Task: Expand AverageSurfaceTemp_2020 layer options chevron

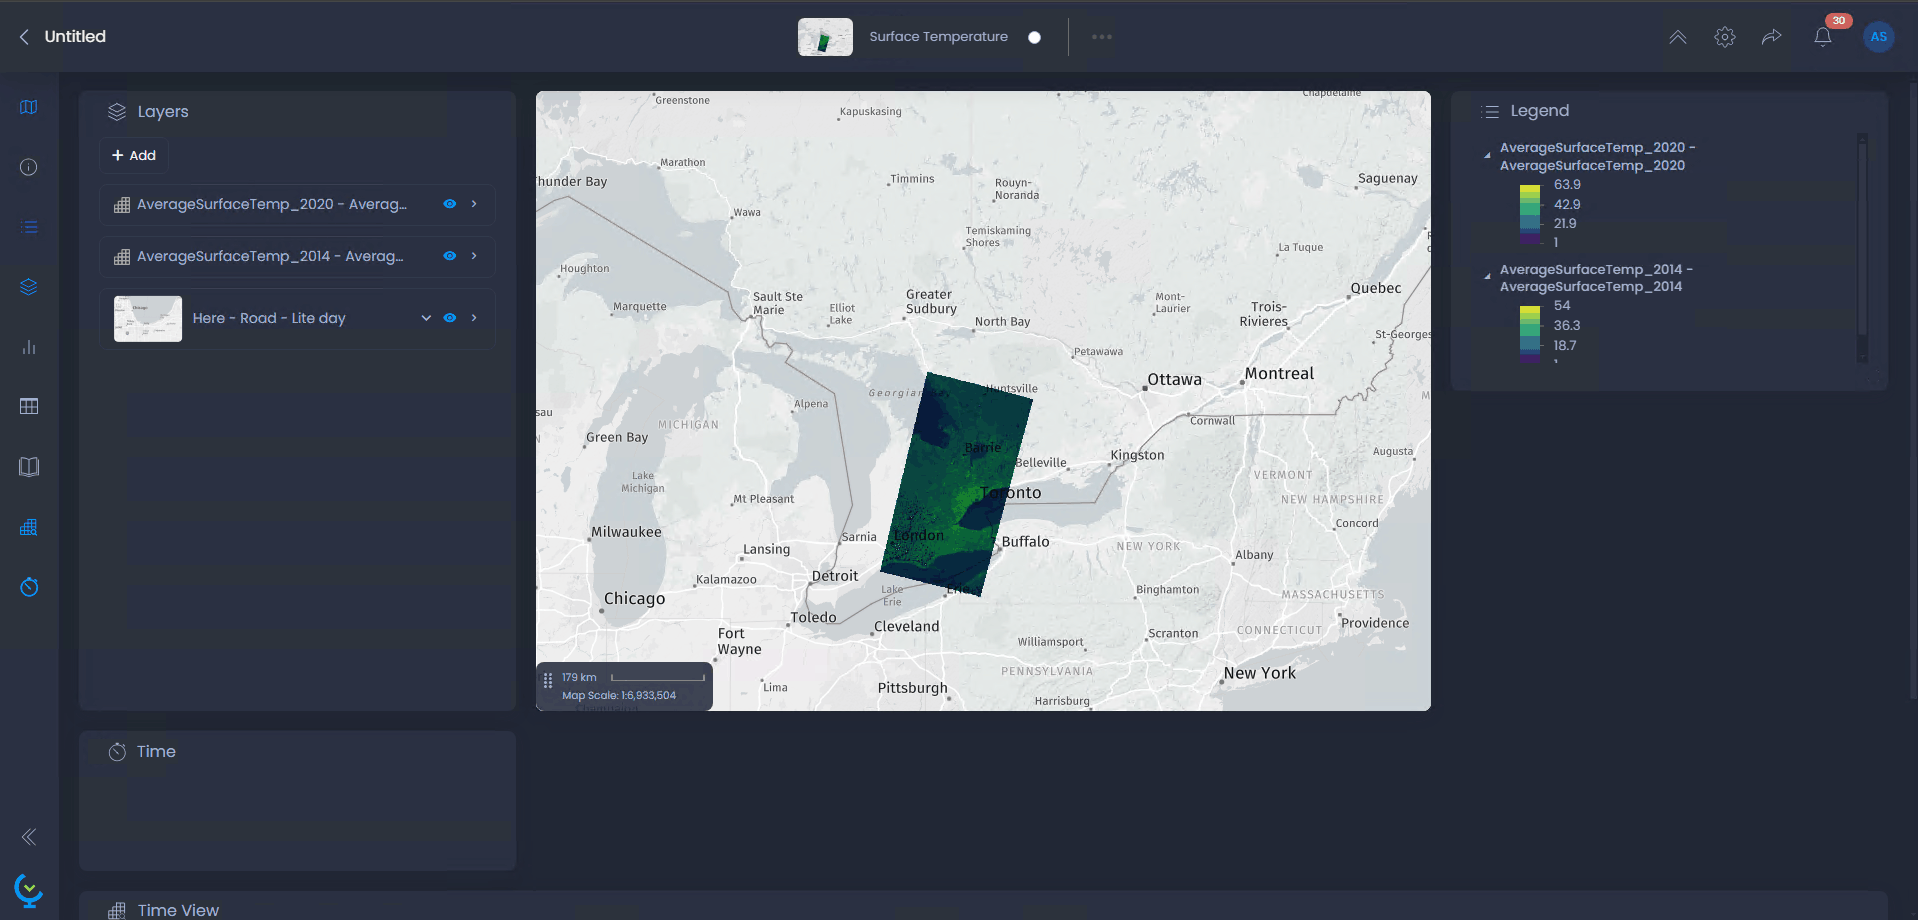Action: (x=474, y=204)
